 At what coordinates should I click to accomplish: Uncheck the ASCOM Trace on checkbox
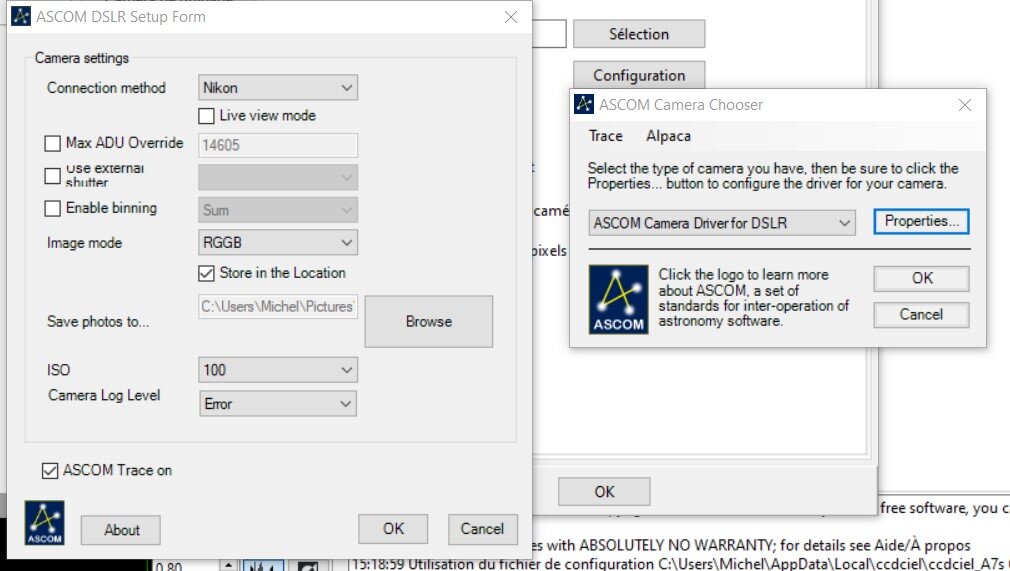[50, 471]
